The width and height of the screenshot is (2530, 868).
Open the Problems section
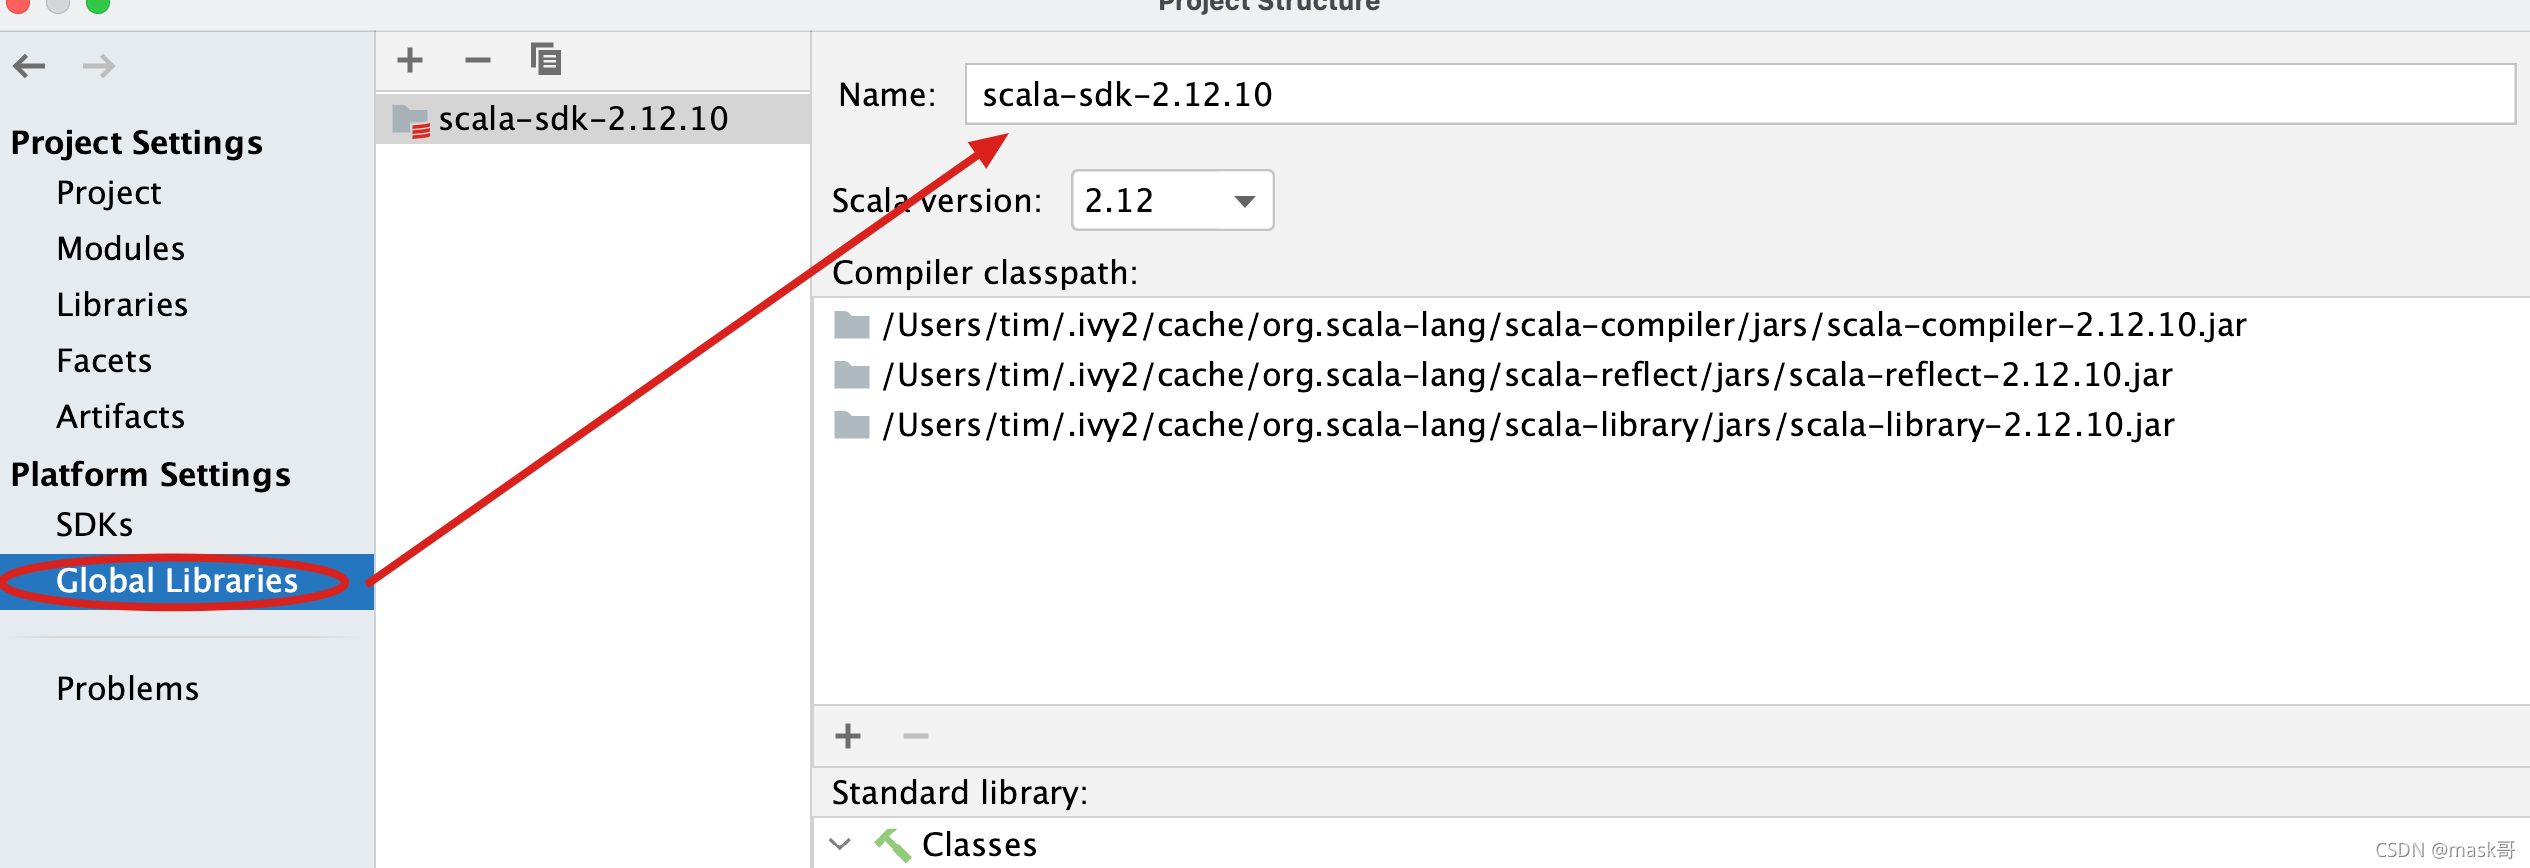(127, 687)
